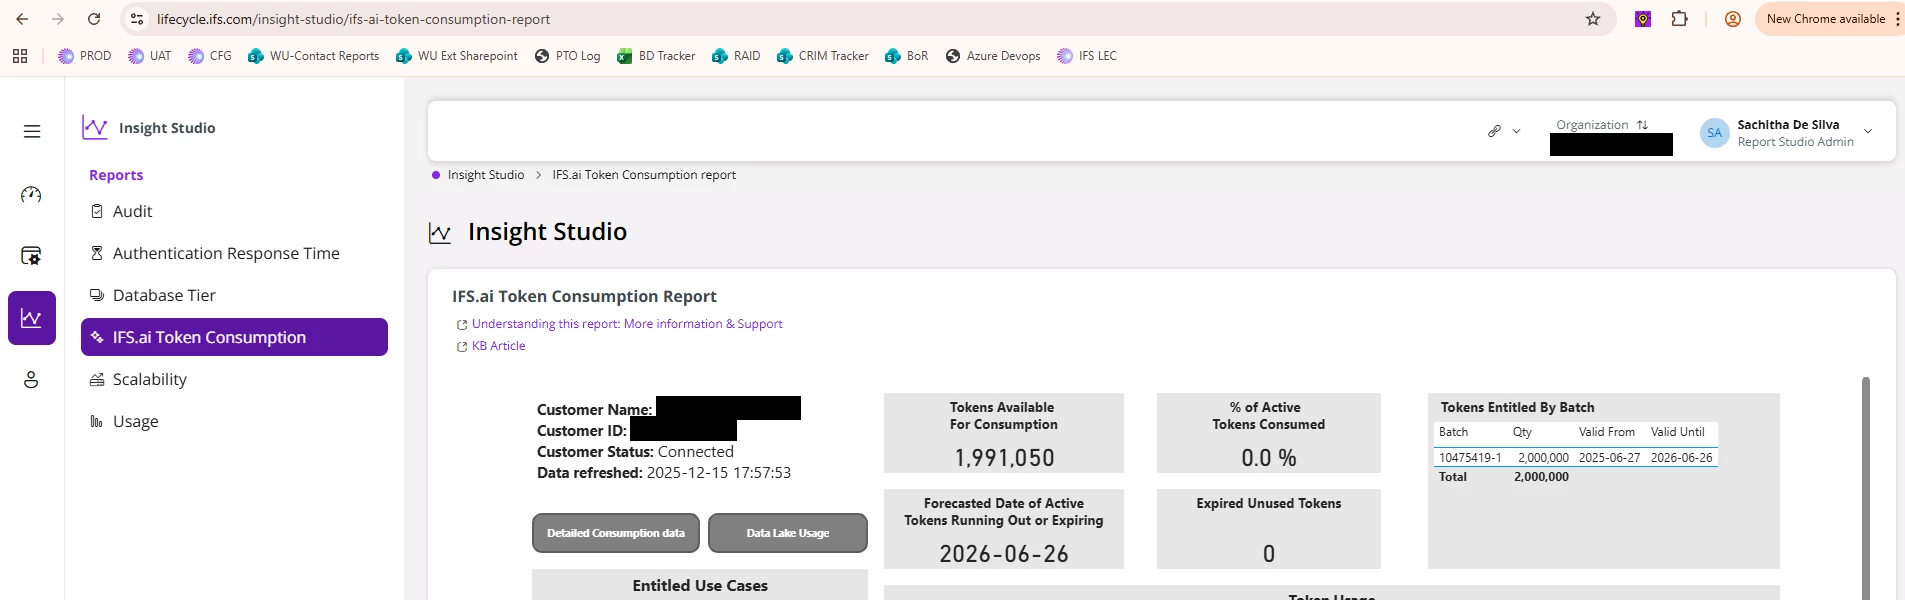The width and height of the screenshot is (1905, 600).
Task: Click the browser forward arrow
Action: tap(58, 19)
